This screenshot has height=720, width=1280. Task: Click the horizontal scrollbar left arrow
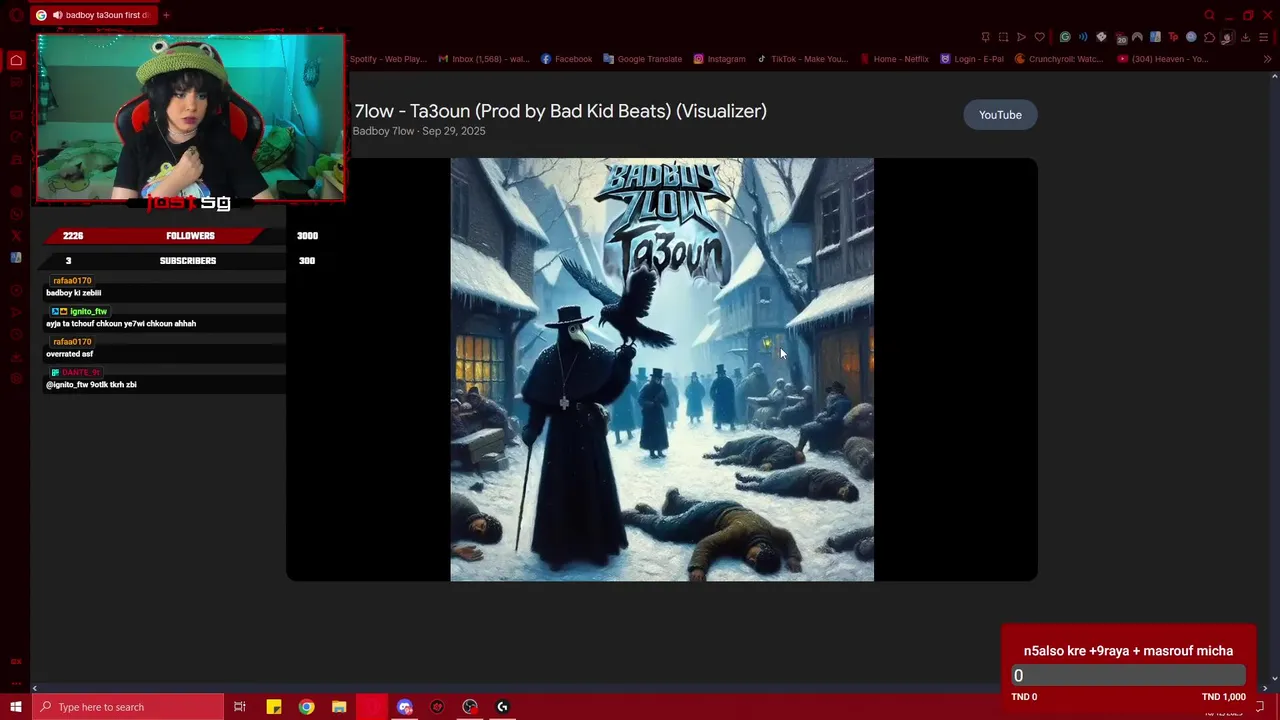tap(35, 688)
